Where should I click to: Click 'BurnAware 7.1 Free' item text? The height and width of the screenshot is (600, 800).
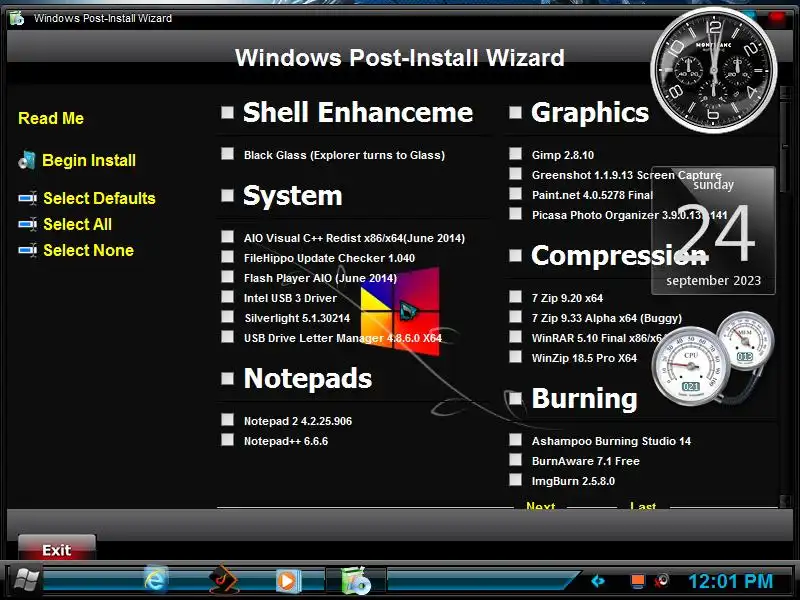pos(586,461)
